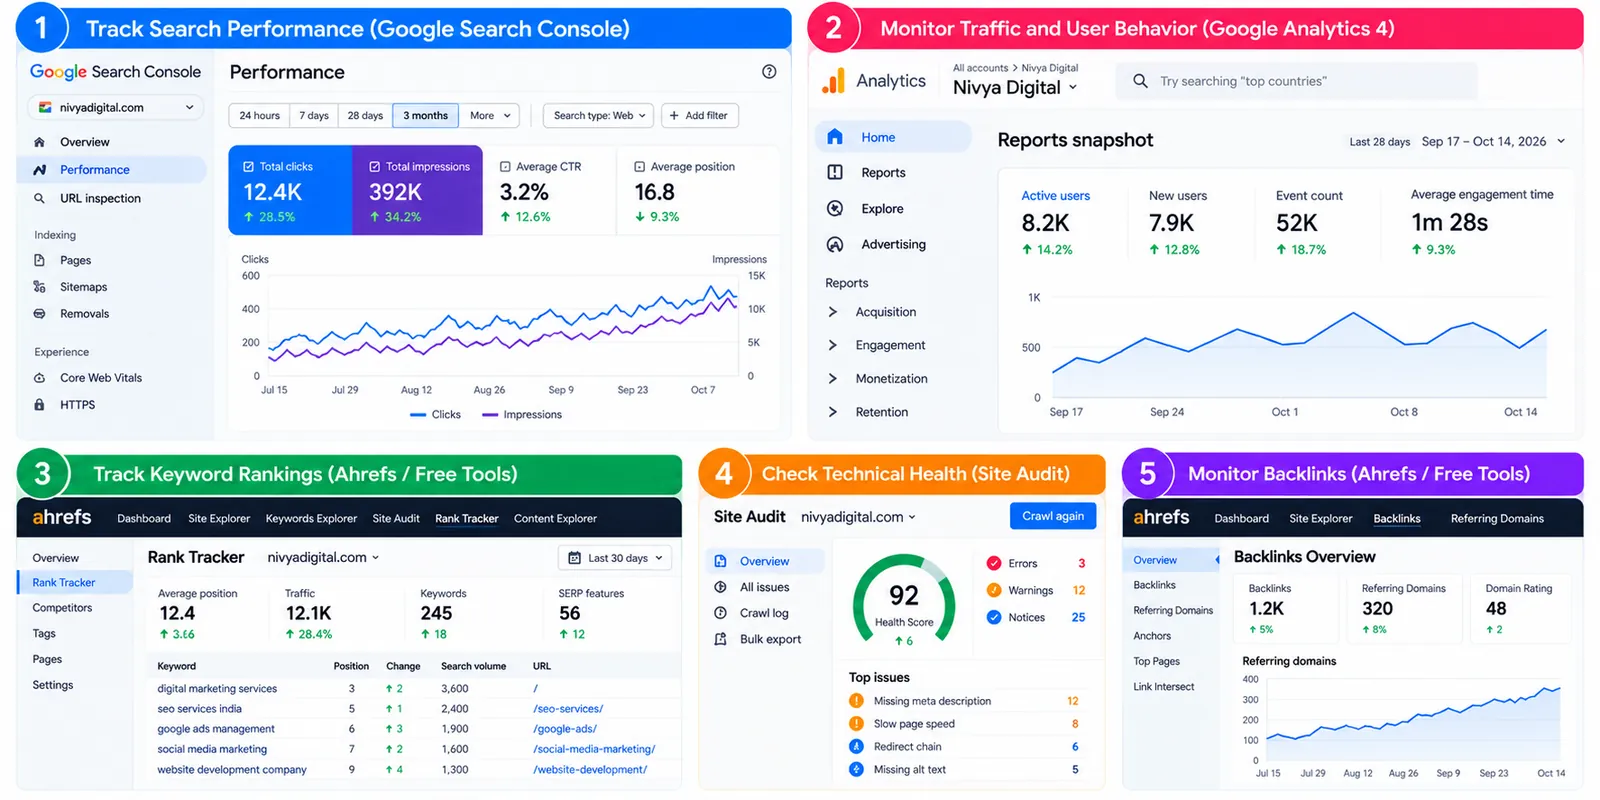The image size is (1600, 800).
Task: Click the Analytics Advertising icon
Action: (x=835, y=244)
